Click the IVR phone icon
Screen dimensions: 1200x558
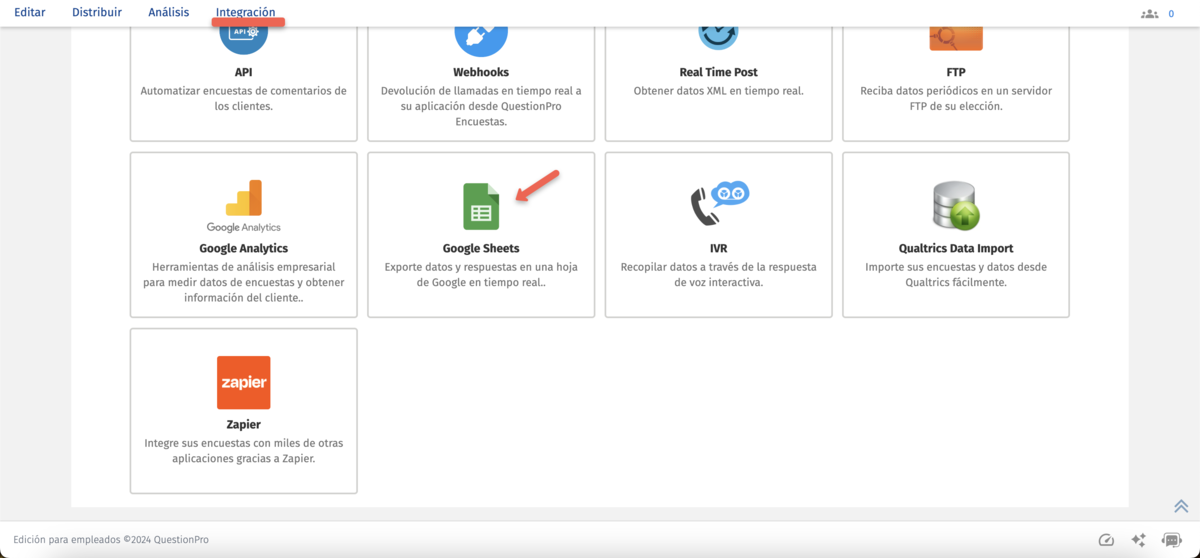click(x=719, y=204)
